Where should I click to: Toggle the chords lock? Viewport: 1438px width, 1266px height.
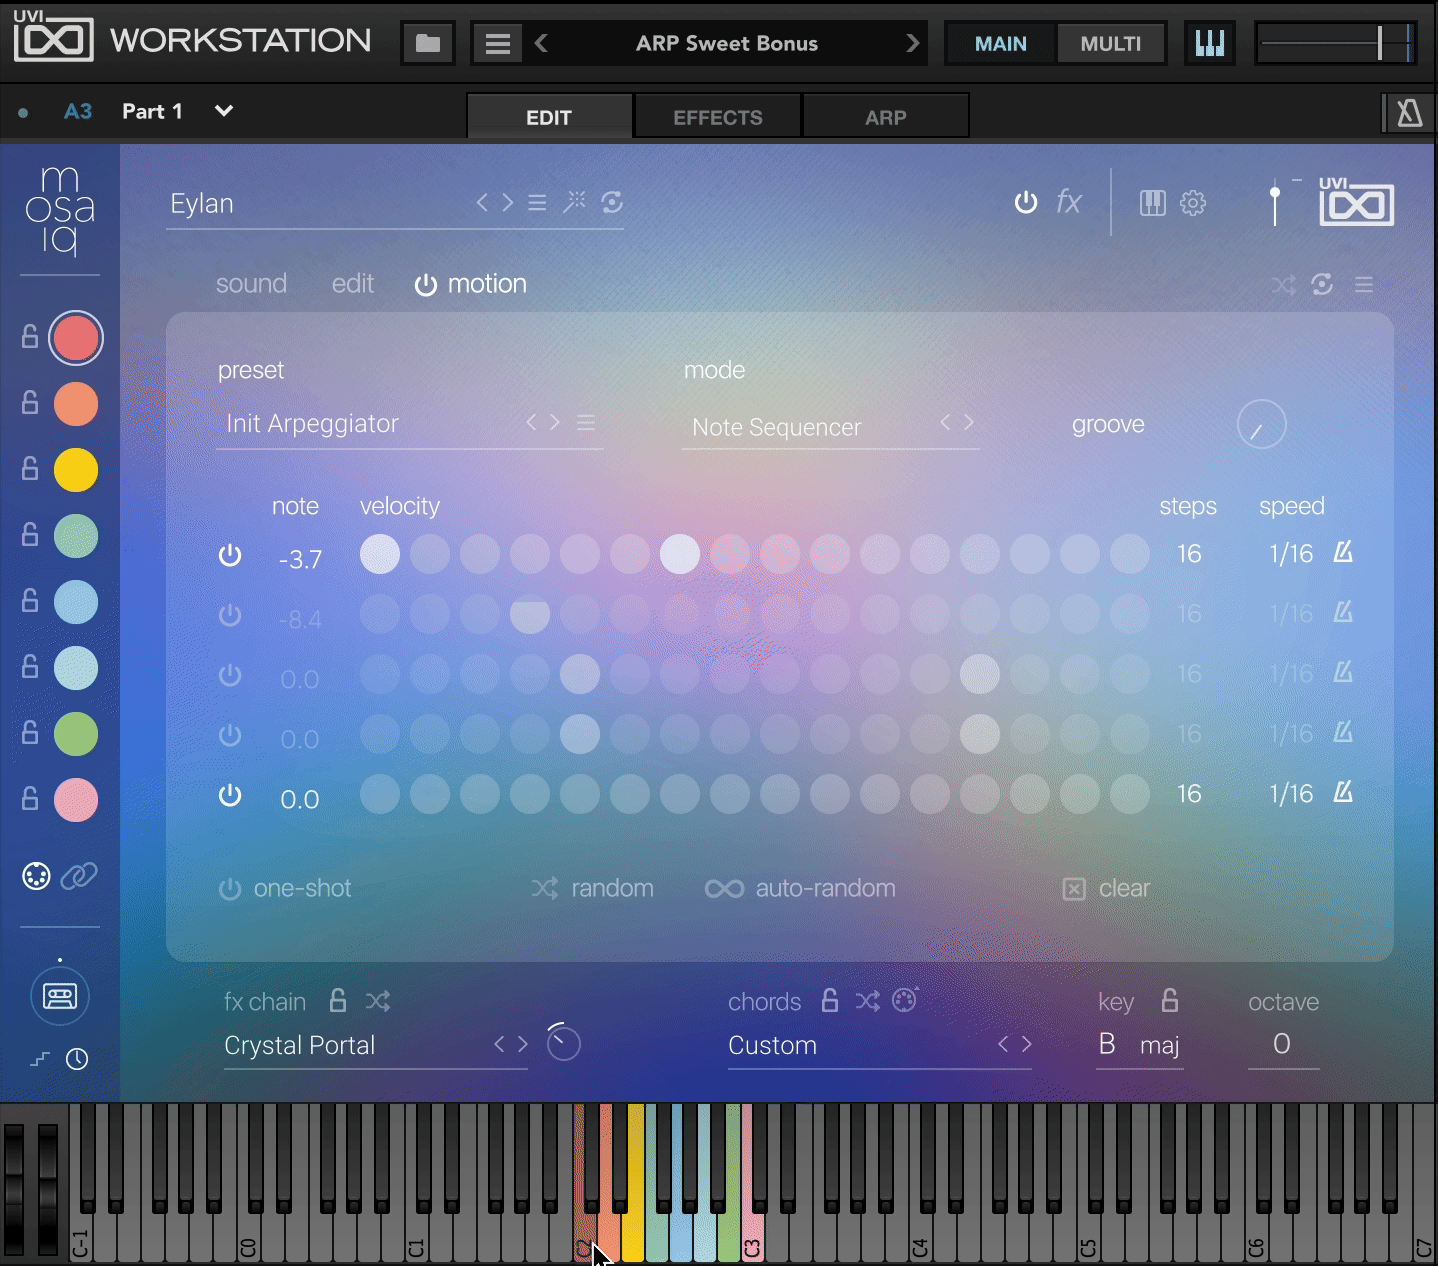830,1000
